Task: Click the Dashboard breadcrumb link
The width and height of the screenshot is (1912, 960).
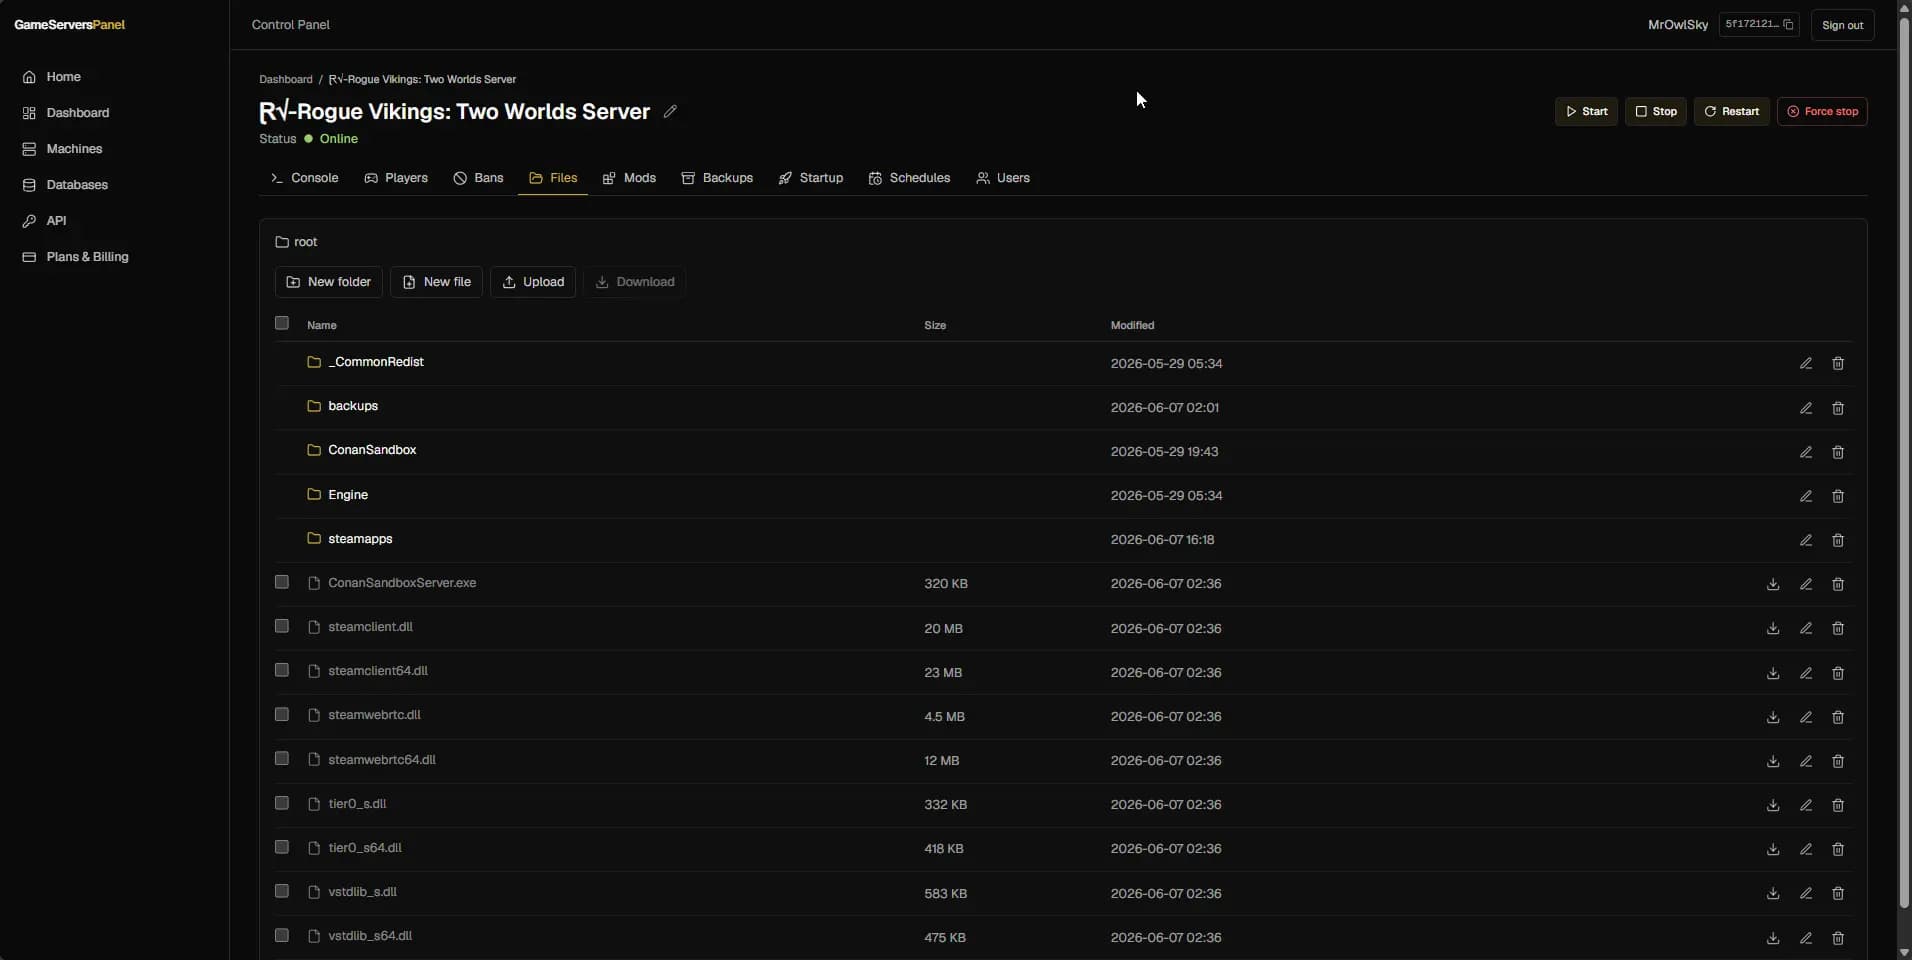Action: [285, 79]
